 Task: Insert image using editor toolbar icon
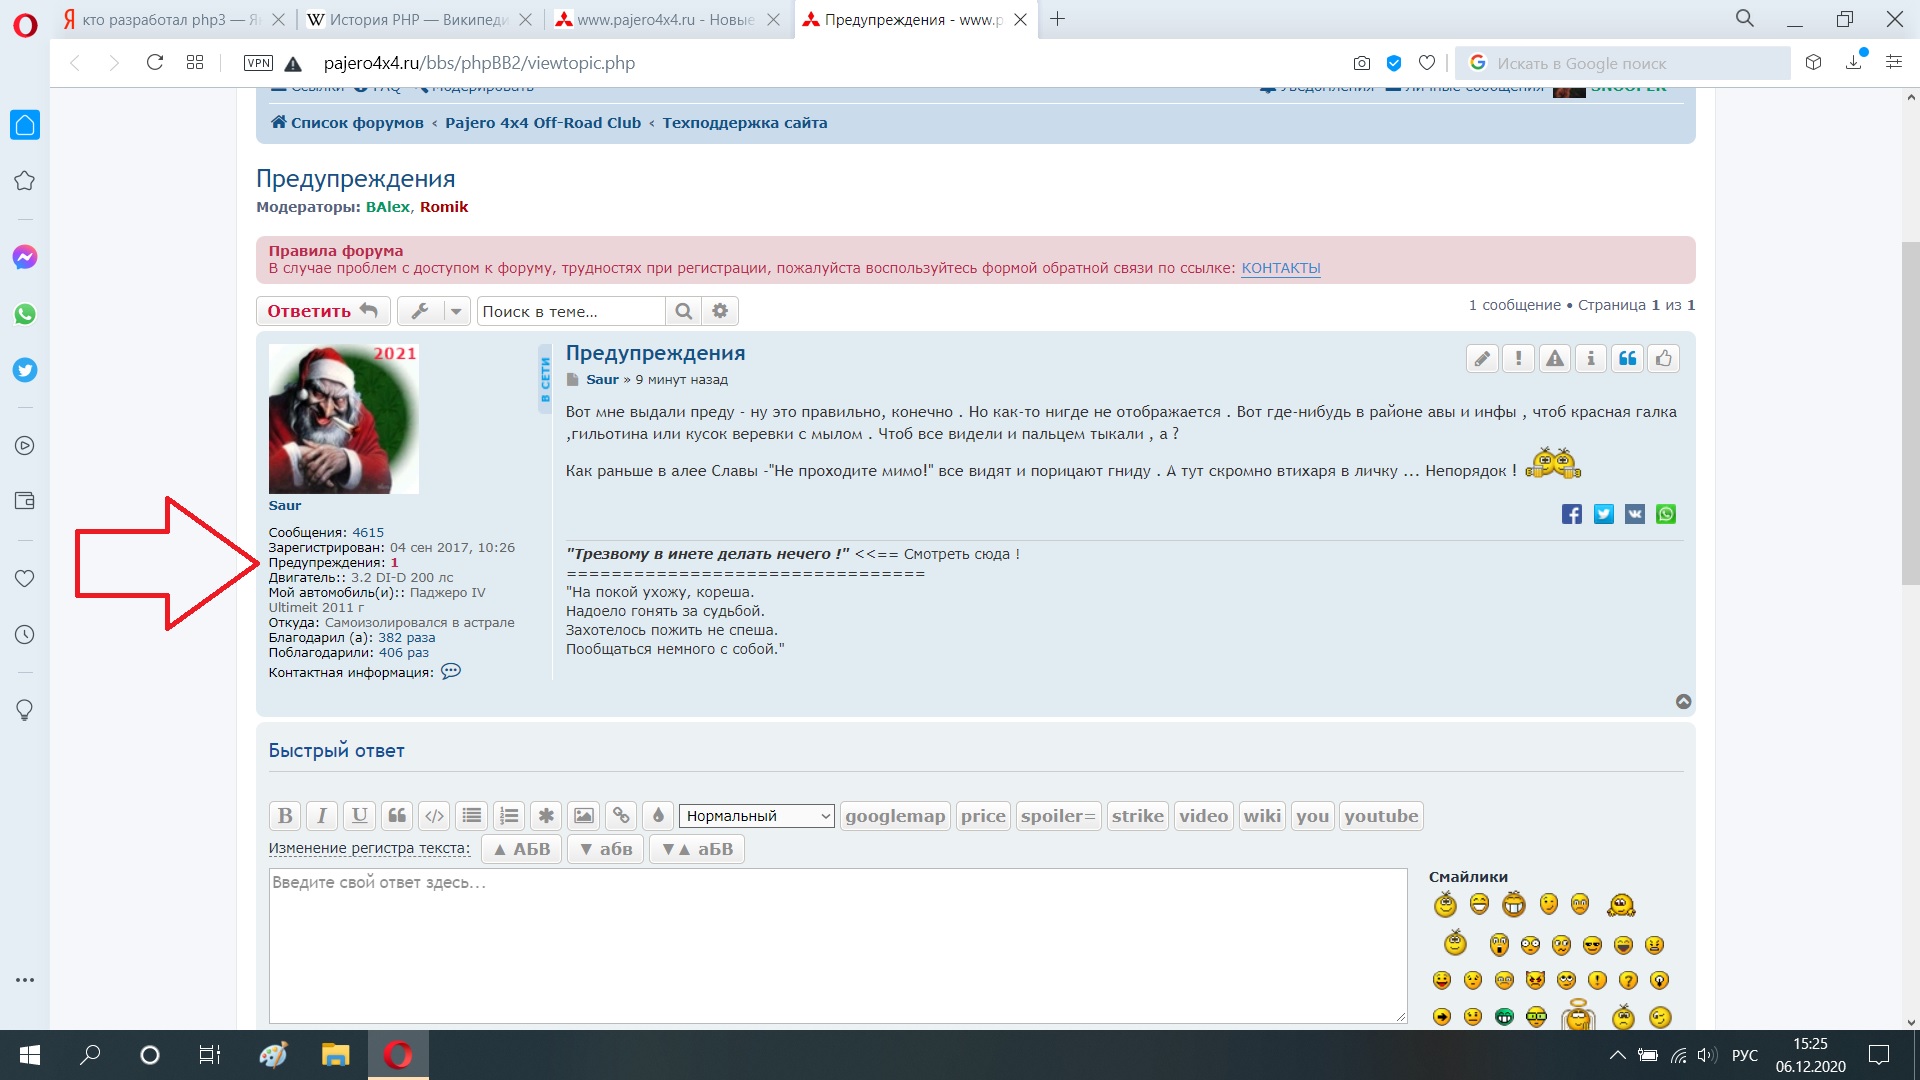584,816
